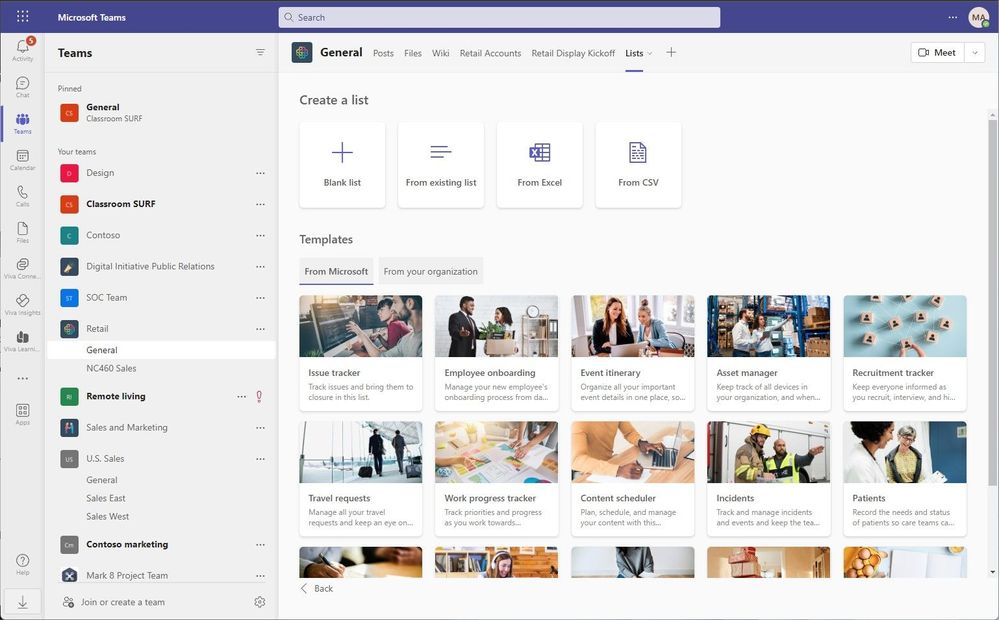Select From Microsoft templates tab

tap(336, 271)
